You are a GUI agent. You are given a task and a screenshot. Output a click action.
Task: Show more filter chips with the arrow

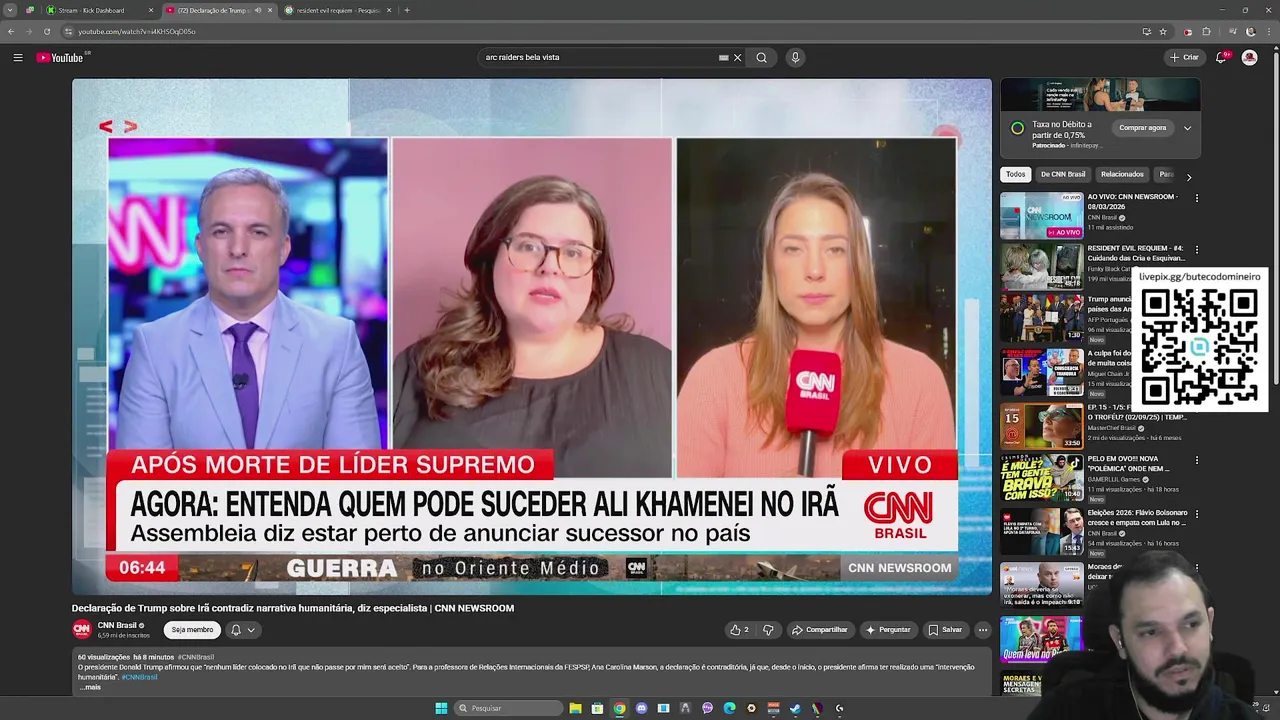tap(1188, 177)
